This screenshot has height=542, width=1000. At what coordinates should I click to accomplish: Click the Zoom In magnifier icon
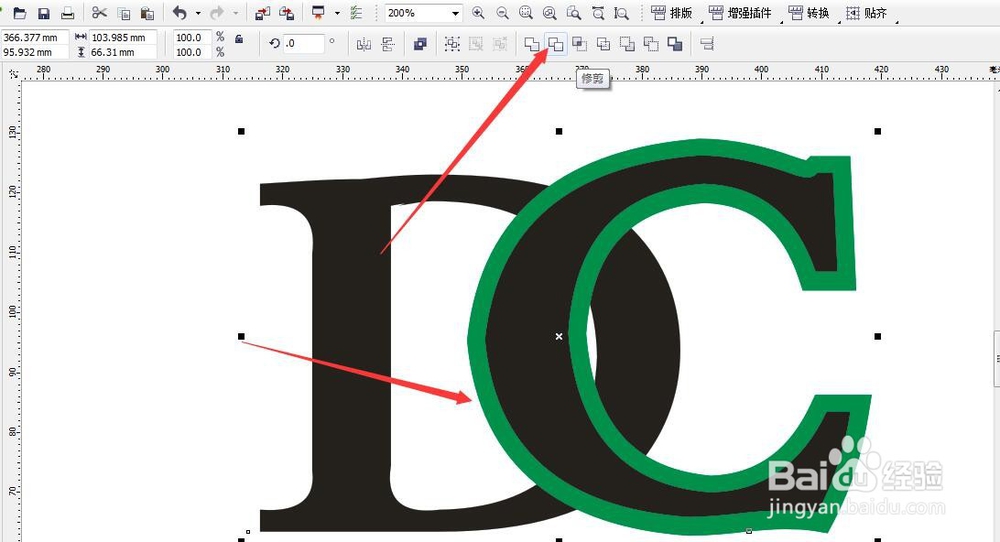click(x=478, y=13)
